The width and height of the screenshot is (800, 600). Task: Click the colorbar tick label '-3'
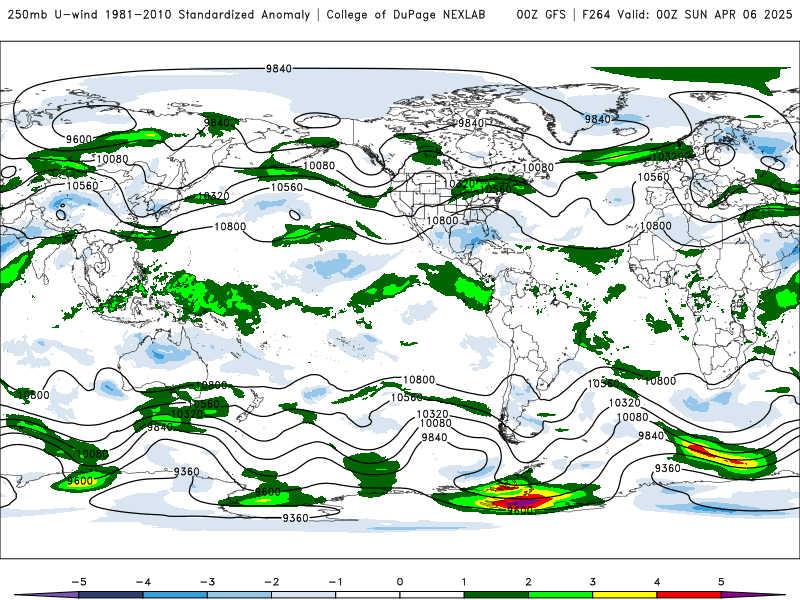[207, 582]
